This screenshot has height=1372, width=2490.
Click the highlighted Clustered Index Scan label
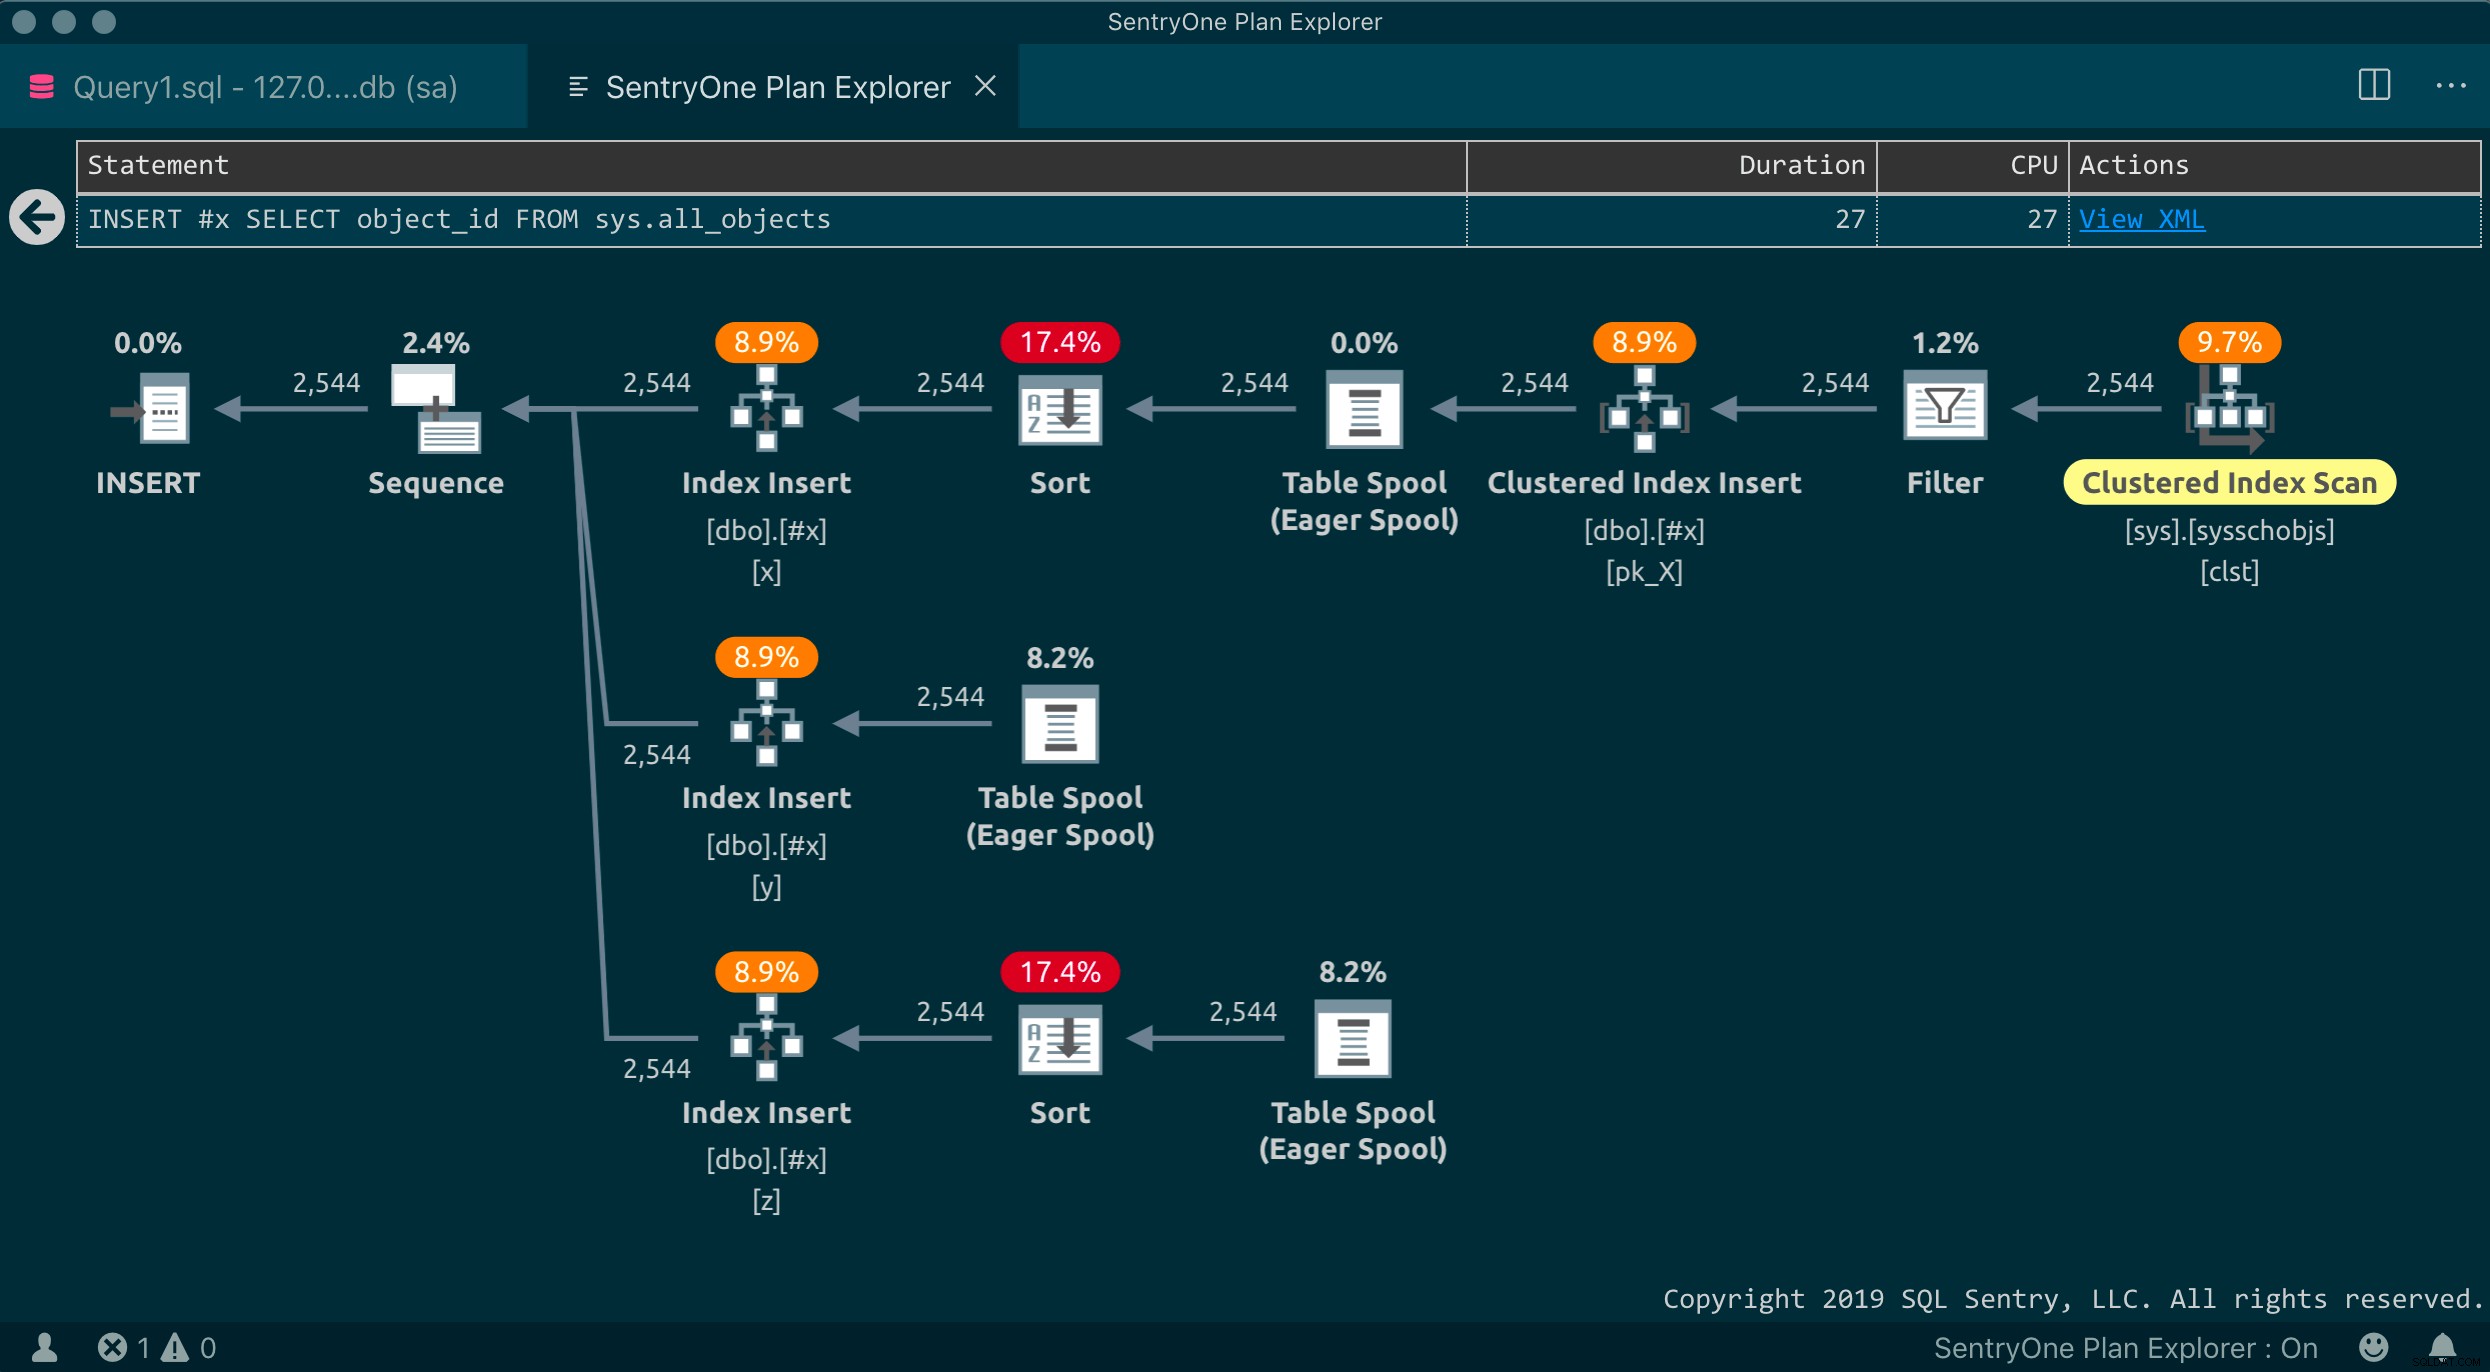2229,483
